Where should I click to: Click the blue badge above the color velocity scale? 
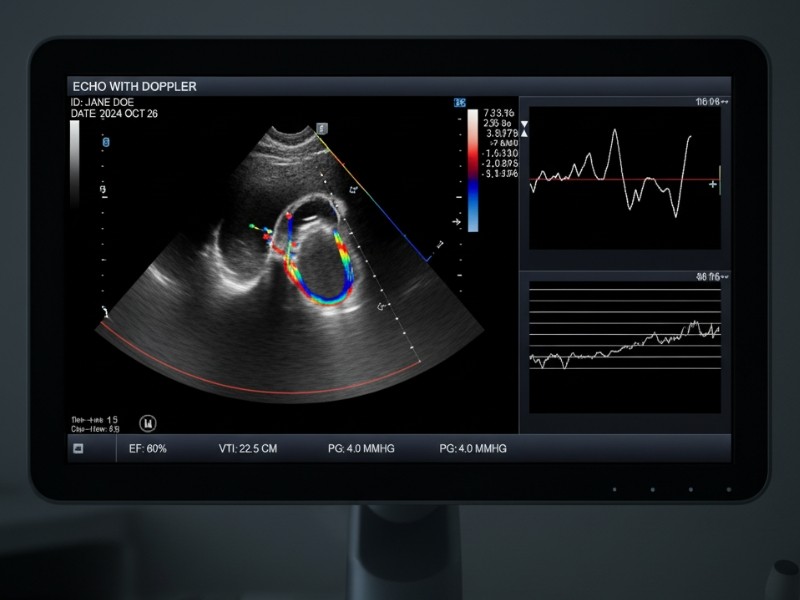point(461,103)
